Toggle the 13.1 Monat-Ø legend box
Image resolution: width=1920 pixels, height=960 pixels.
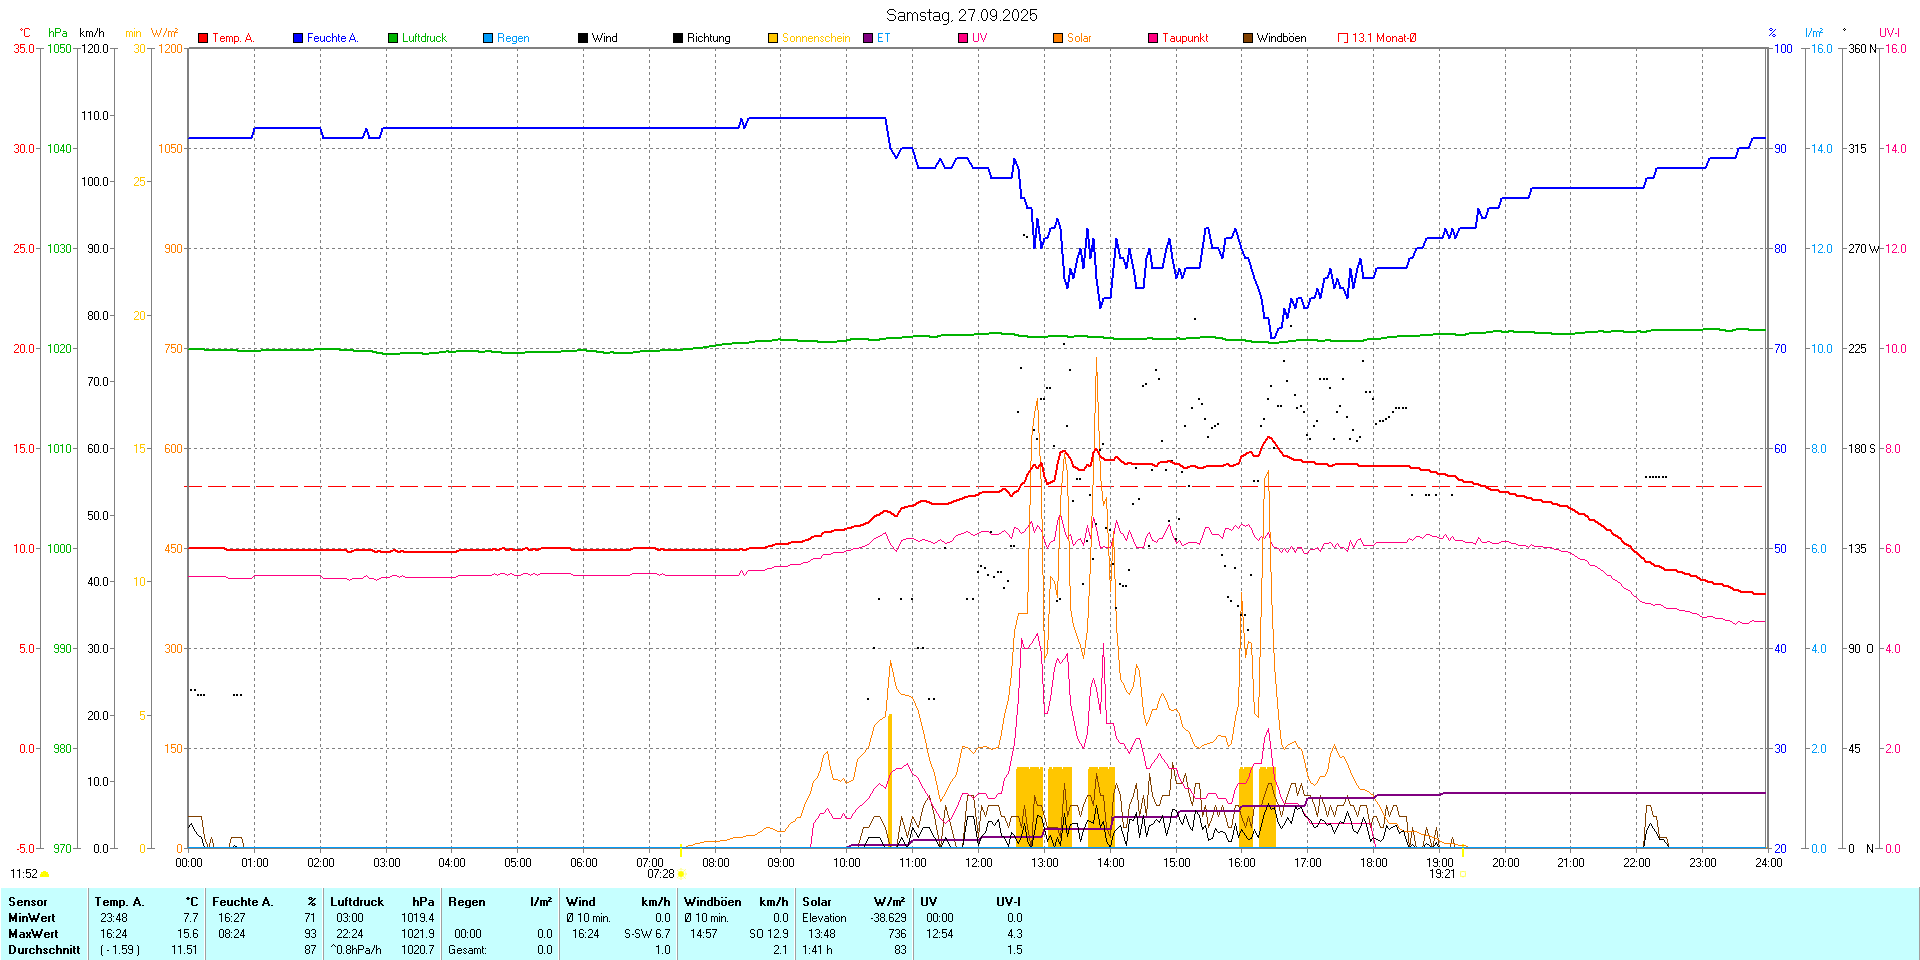coord(1343,38)
